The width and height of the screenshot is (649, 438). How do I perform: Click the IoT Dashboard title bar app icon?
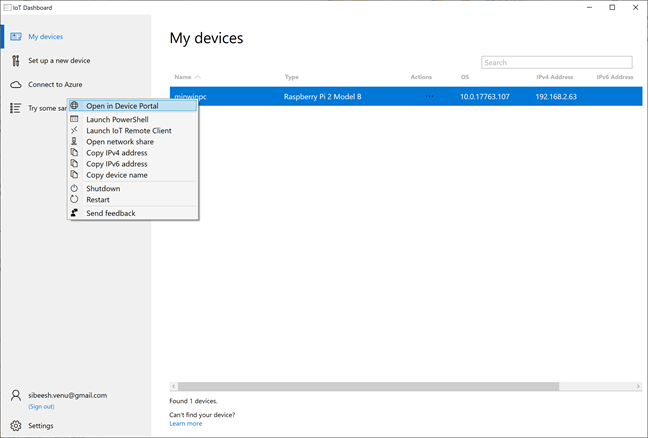[7, 7]
